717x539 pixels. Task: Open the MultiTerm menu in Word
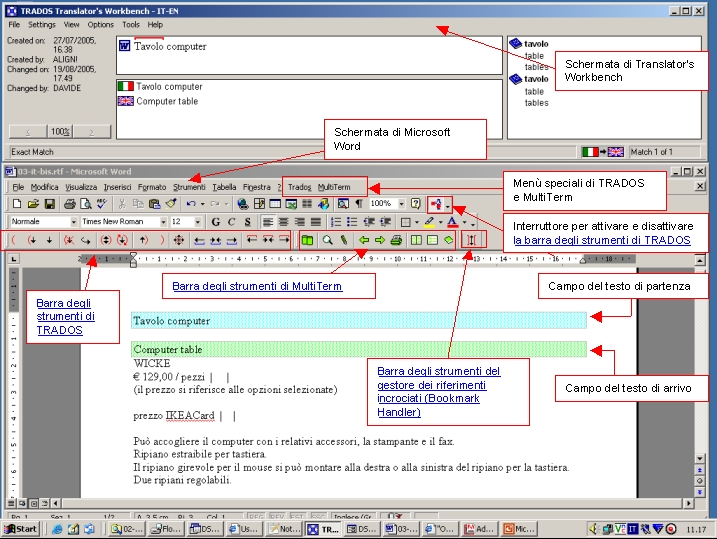334,187
